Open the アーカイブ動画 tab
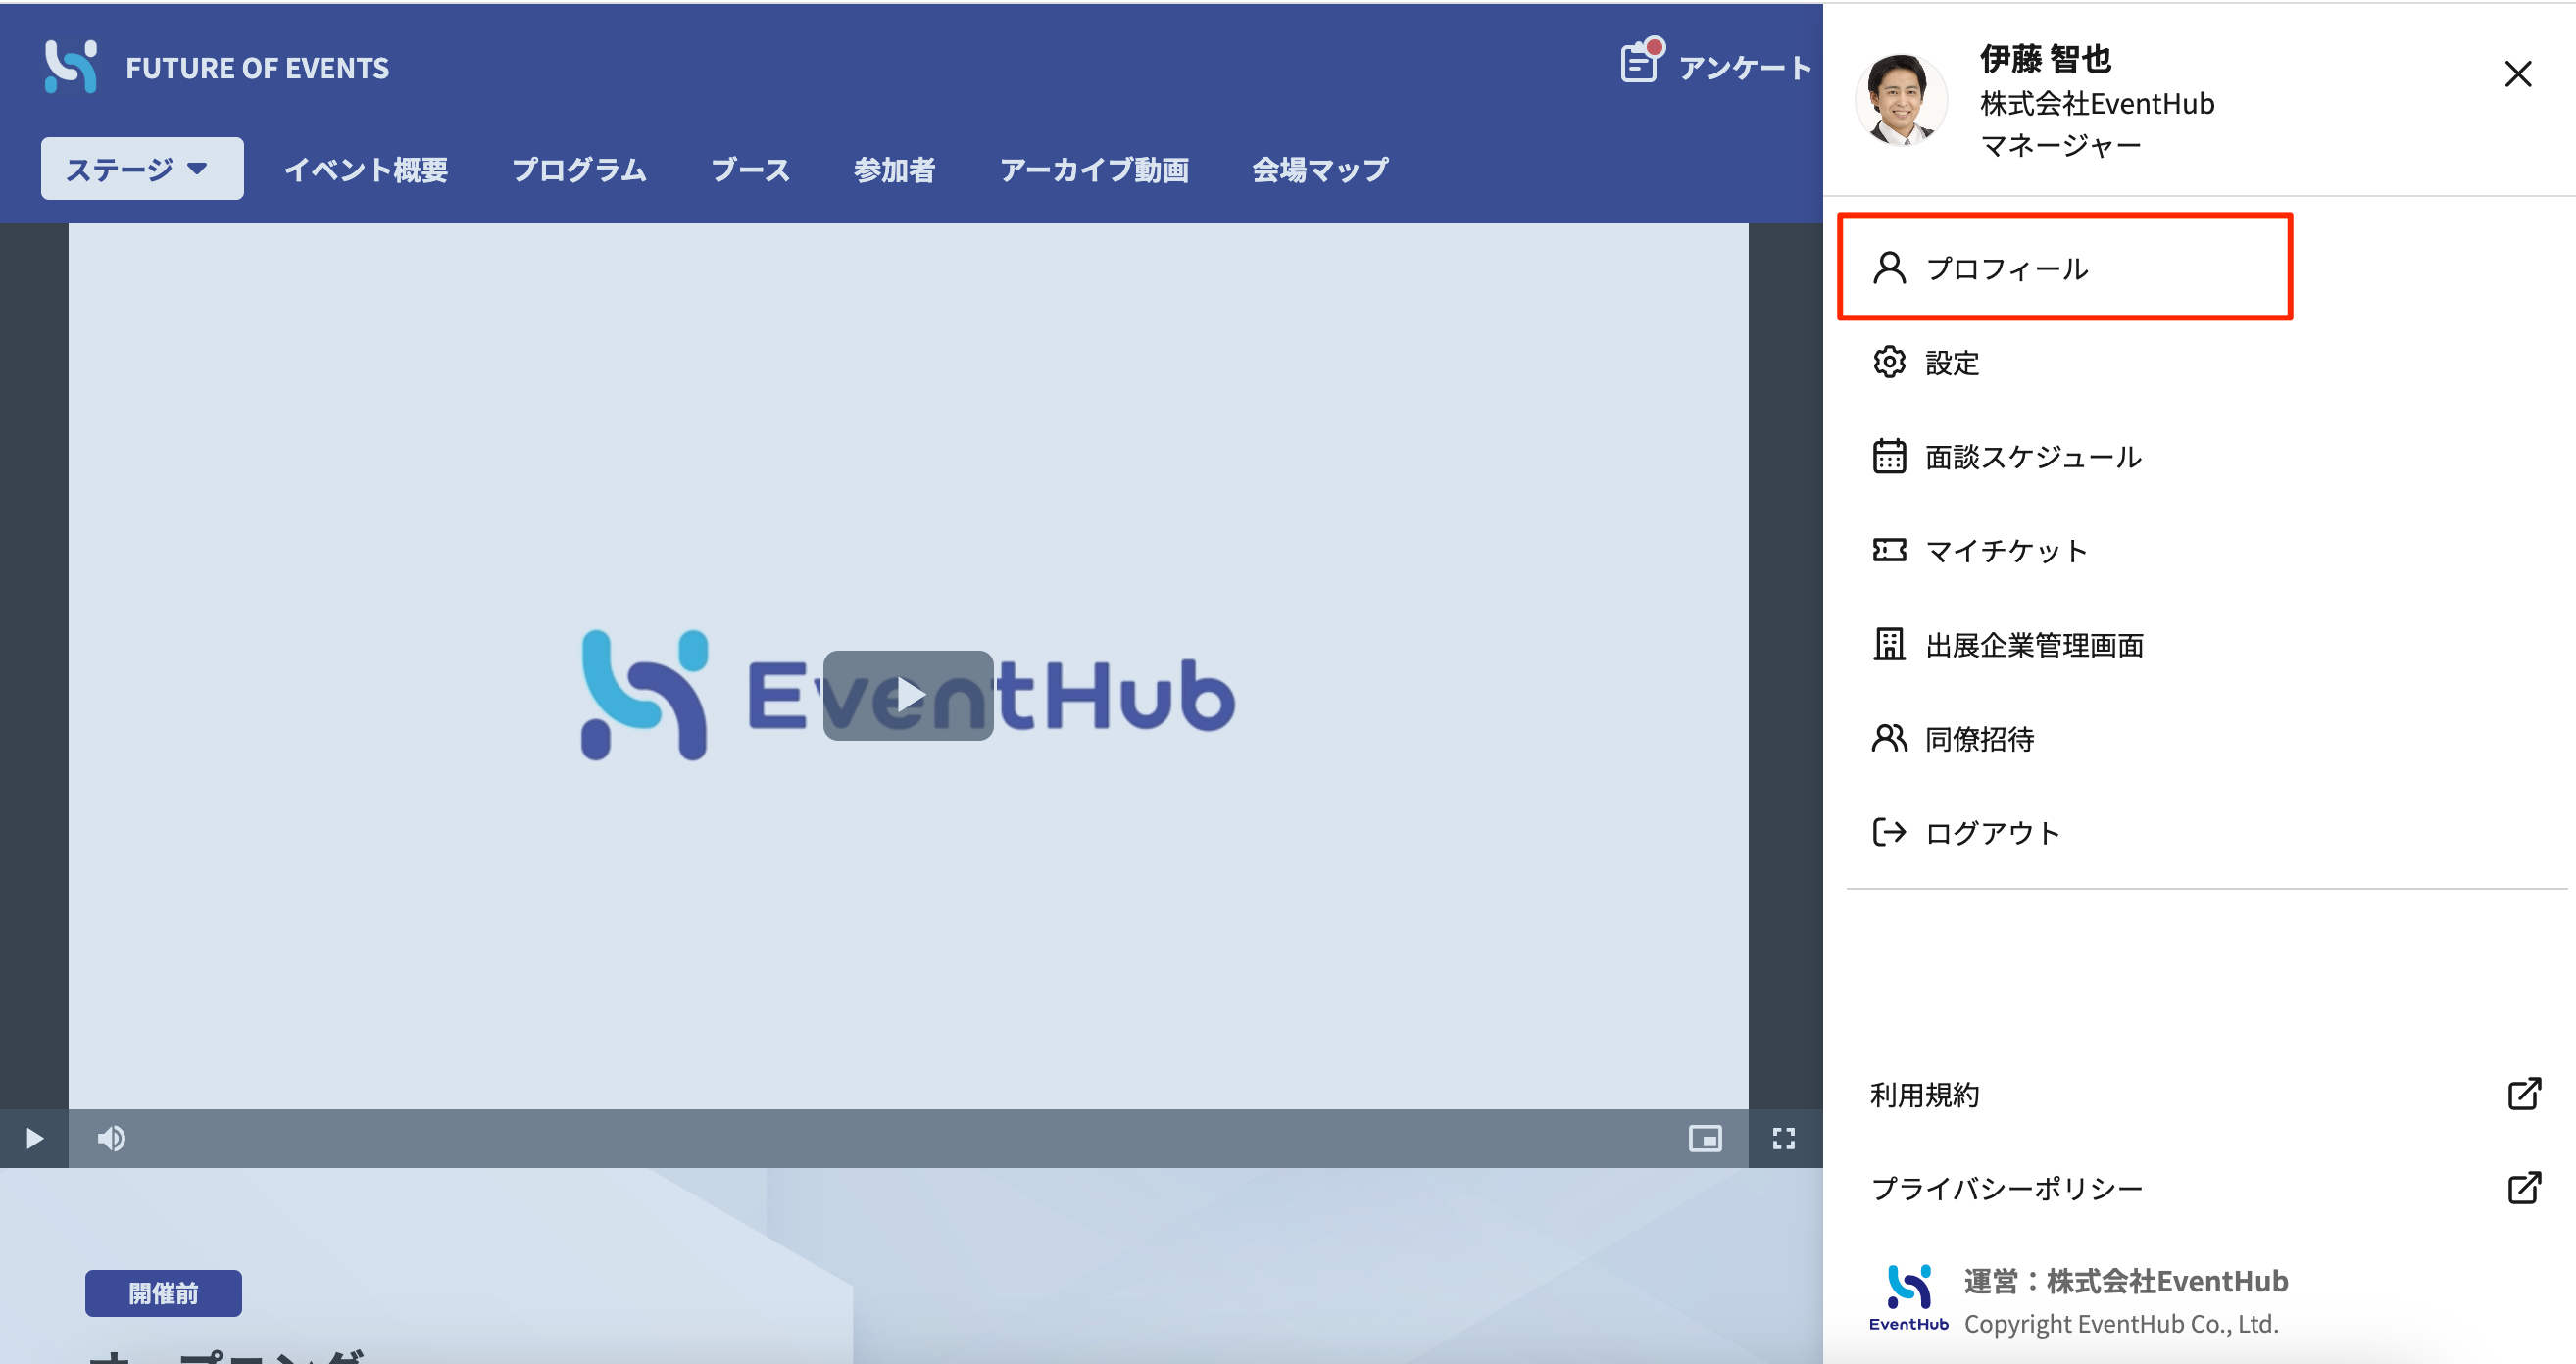The image size is (2576, 1364). pyautogui.click(x=1094, y=169)
